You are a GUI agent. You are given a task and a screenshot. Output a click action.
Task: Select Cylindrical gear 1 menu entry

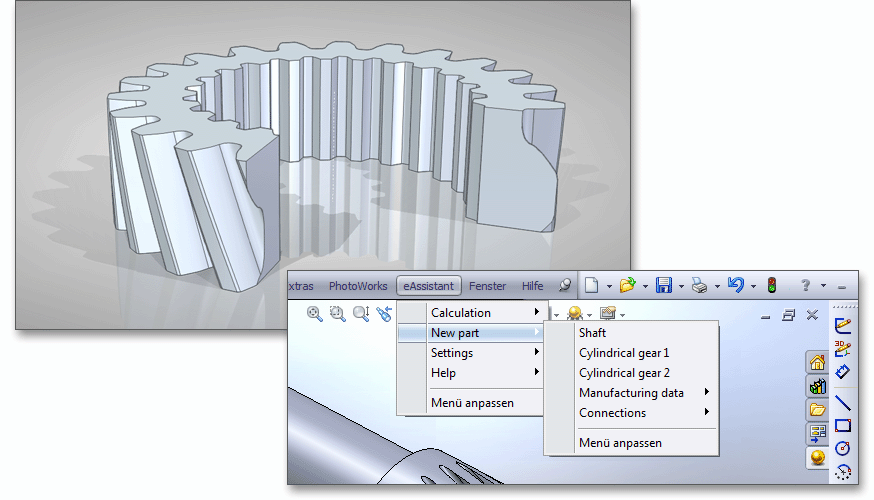(x=624, y=353)
